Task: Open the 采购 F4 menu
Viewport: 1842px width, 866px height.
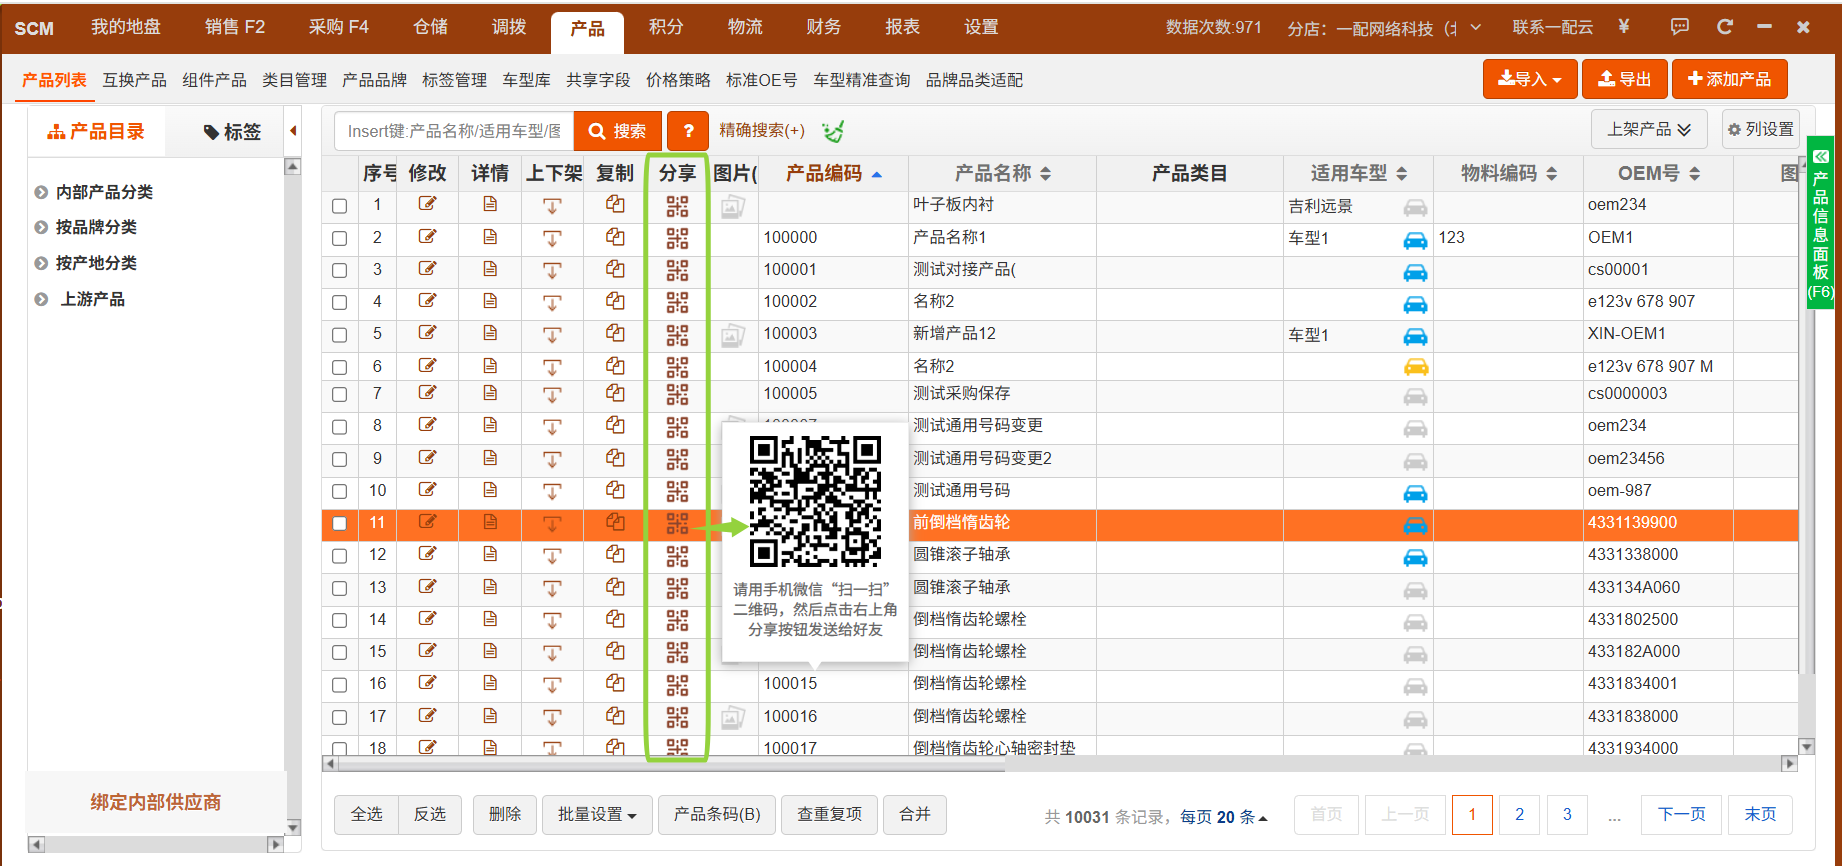Action: pos(339,27)
